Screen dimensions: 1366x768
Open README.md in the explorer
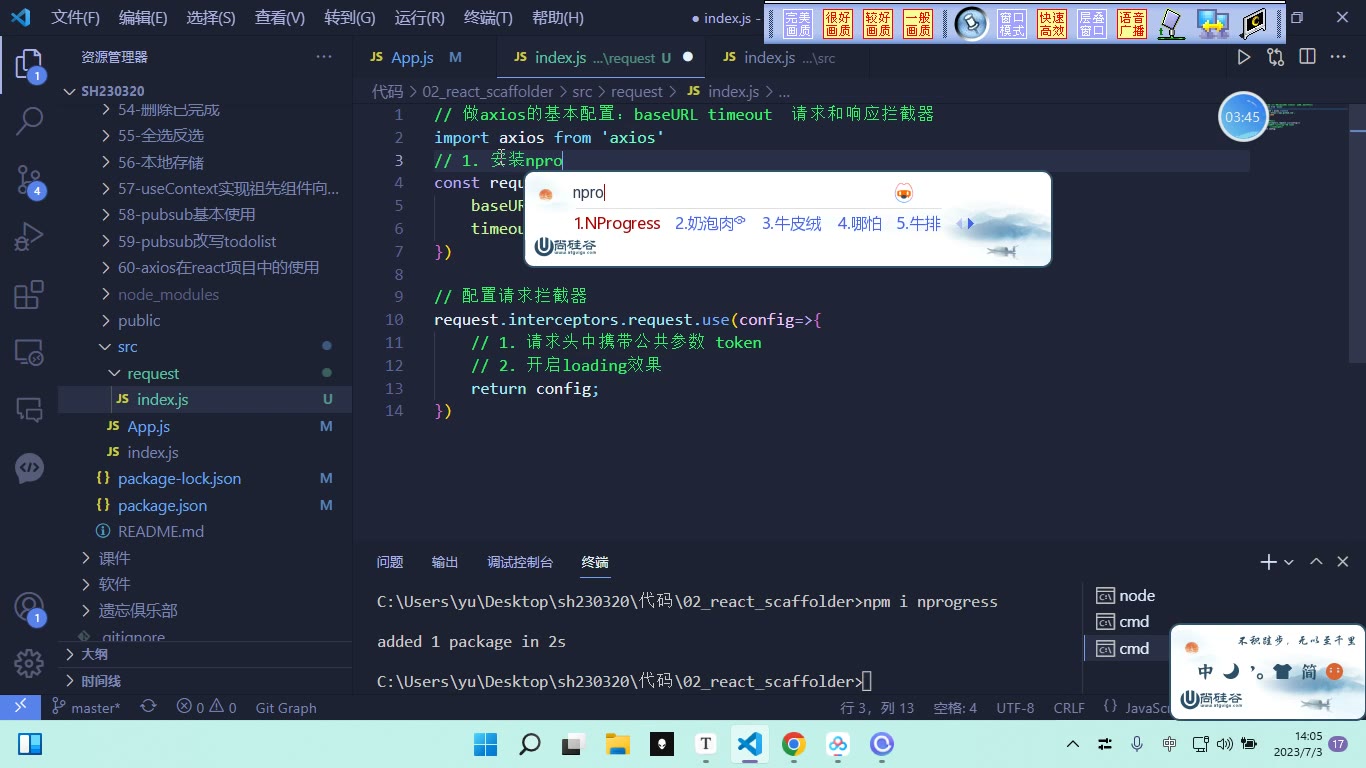[205, 531]
